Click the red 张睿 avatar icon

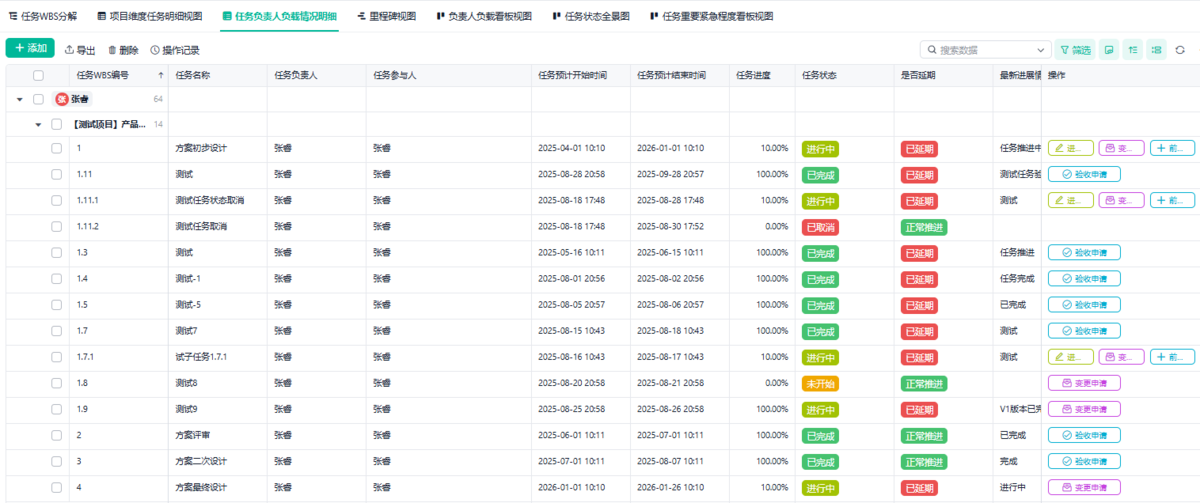tap(62, 99)
